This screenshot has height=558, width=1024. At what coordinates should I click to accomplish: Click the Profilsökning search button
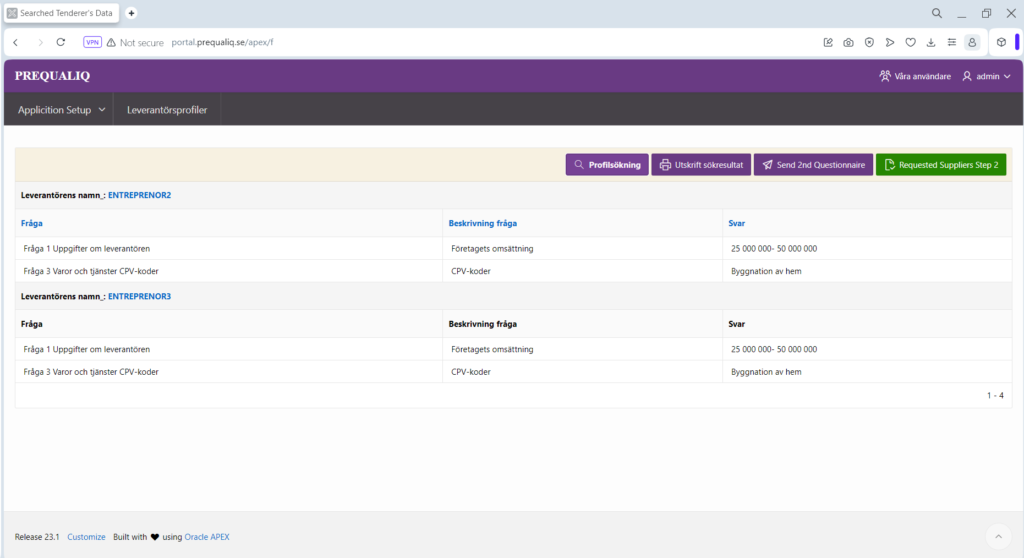pos(606,165)
